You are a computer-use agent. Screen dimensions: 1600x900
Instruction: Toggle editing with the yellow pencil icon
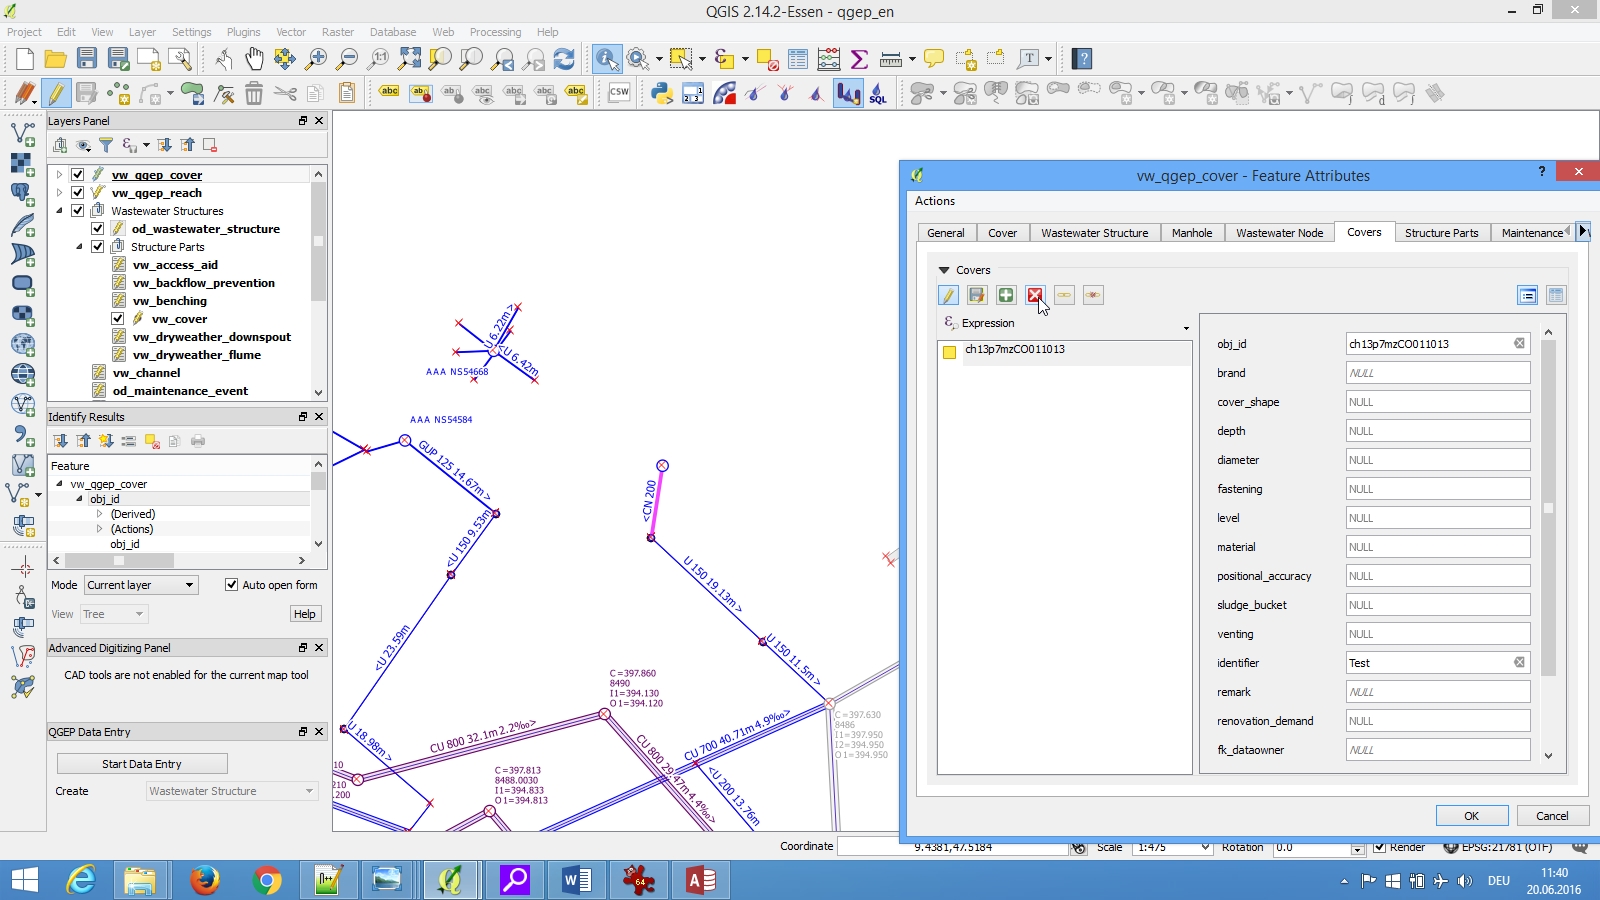tap(56, 94)
